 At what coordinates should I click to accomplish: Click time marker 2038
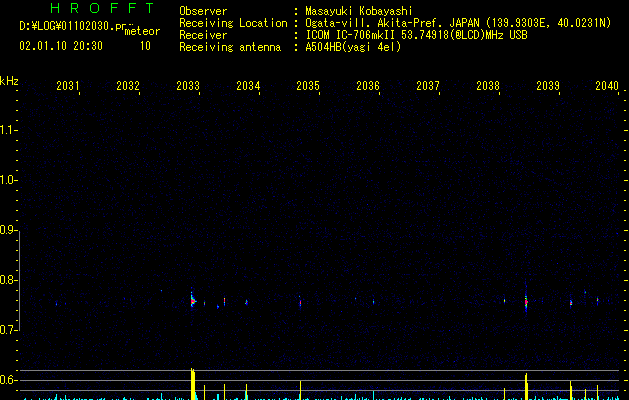point(488,86)
